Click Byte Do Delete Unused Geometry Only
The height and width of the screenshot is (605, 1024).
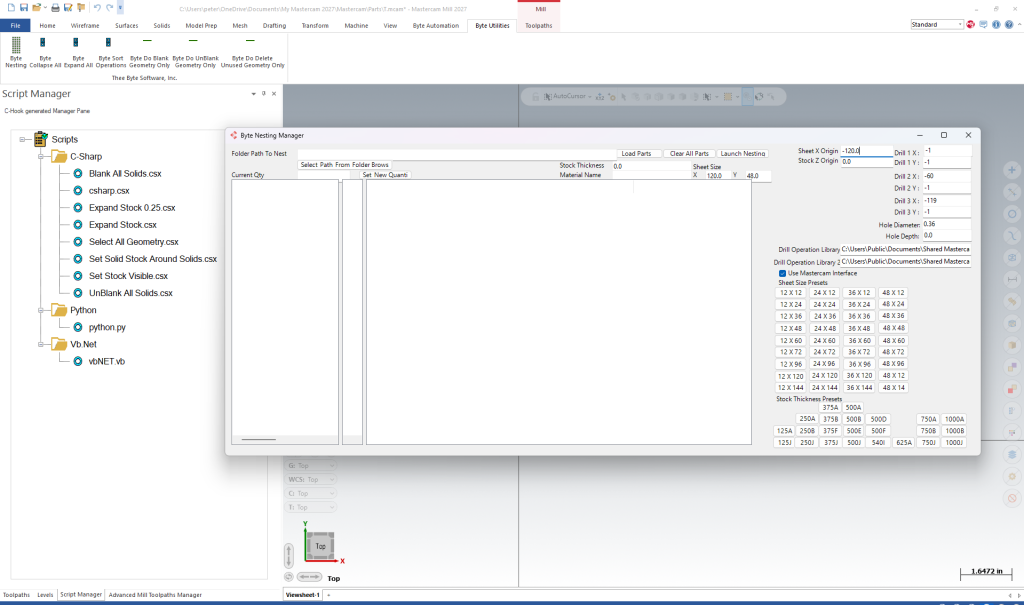point(251,57)
